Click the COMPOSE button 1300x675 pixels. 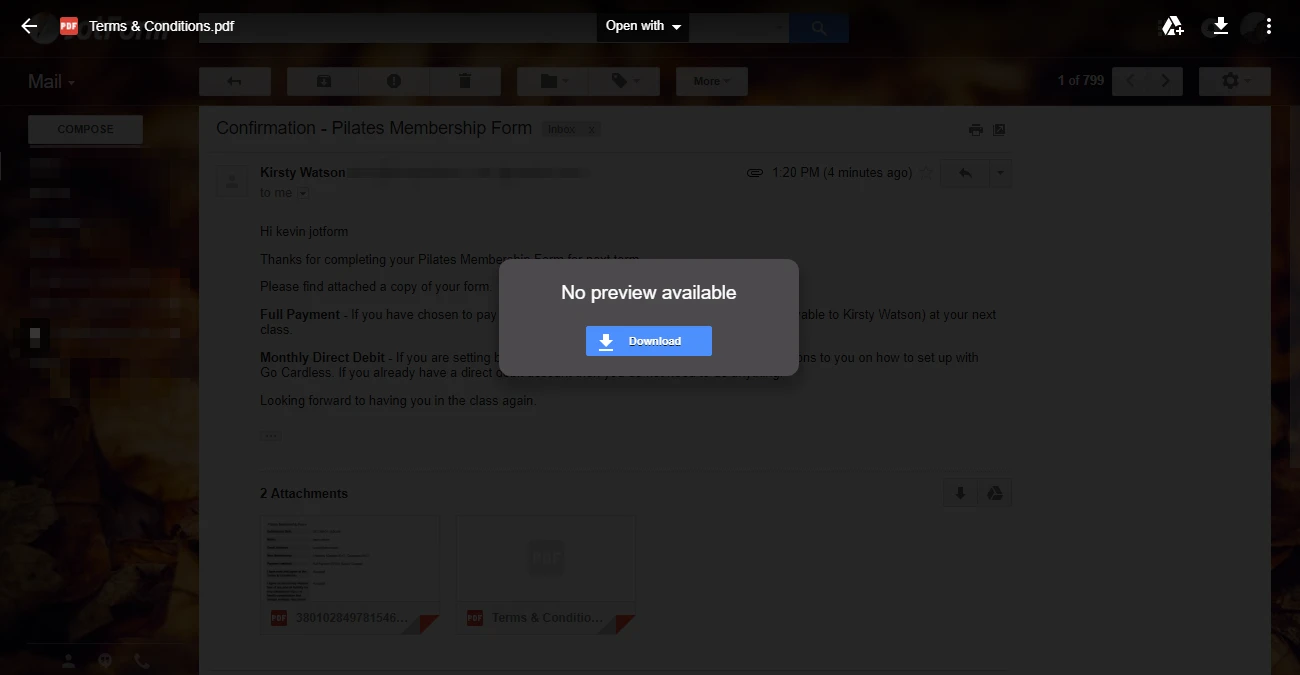point(85,129)
